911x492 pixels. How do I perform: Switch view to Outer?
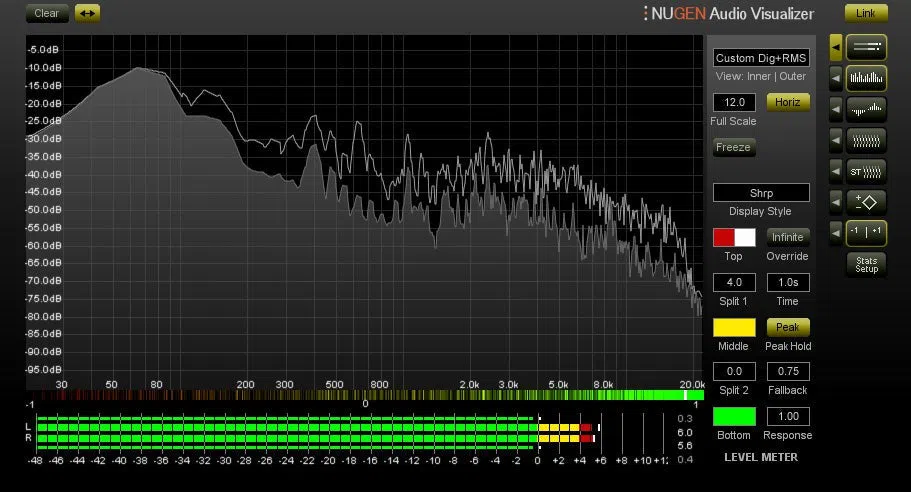(792, 76)
